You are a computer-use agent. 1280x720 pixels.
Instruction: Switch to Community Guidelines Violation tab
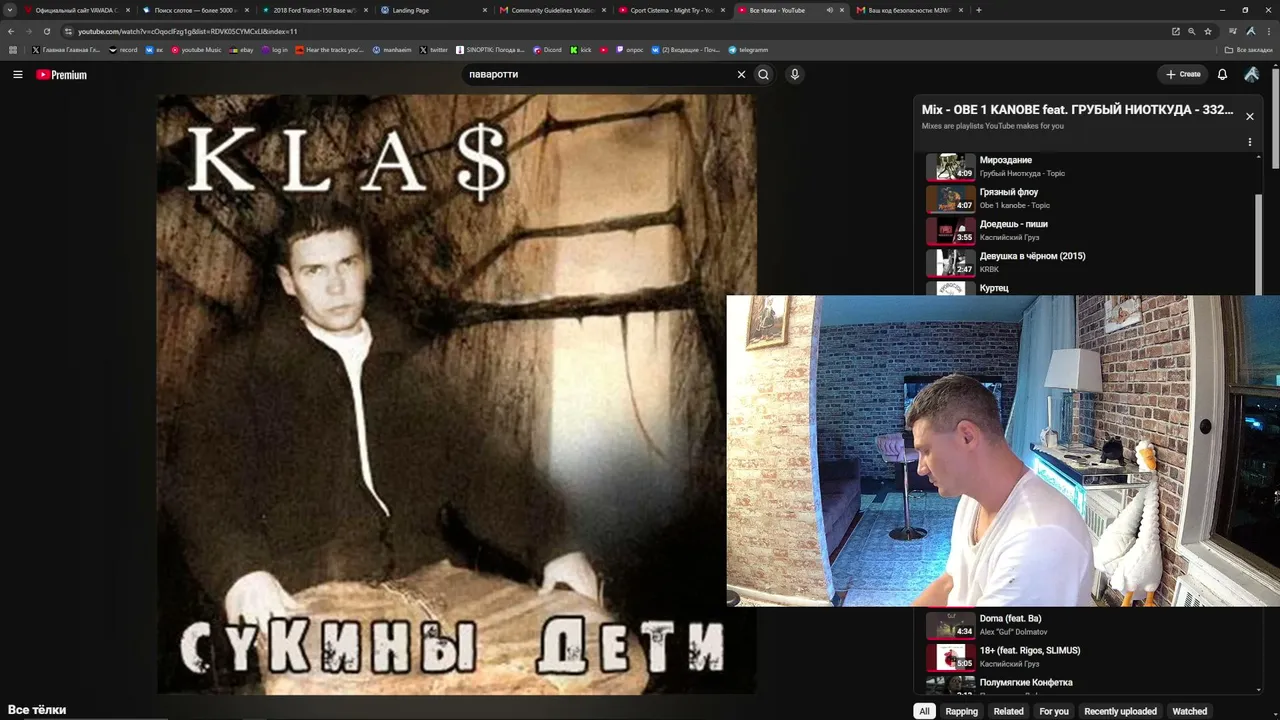(x=553, y=10)
